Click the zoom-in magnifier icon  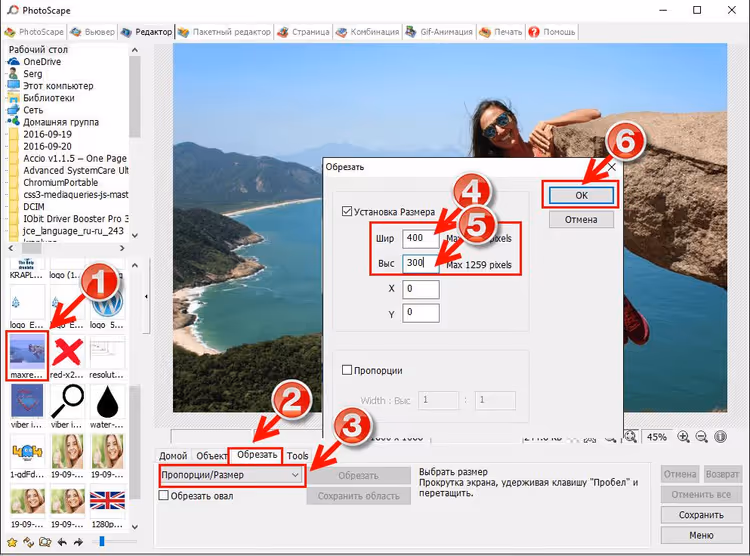click(x=684, y=436)
